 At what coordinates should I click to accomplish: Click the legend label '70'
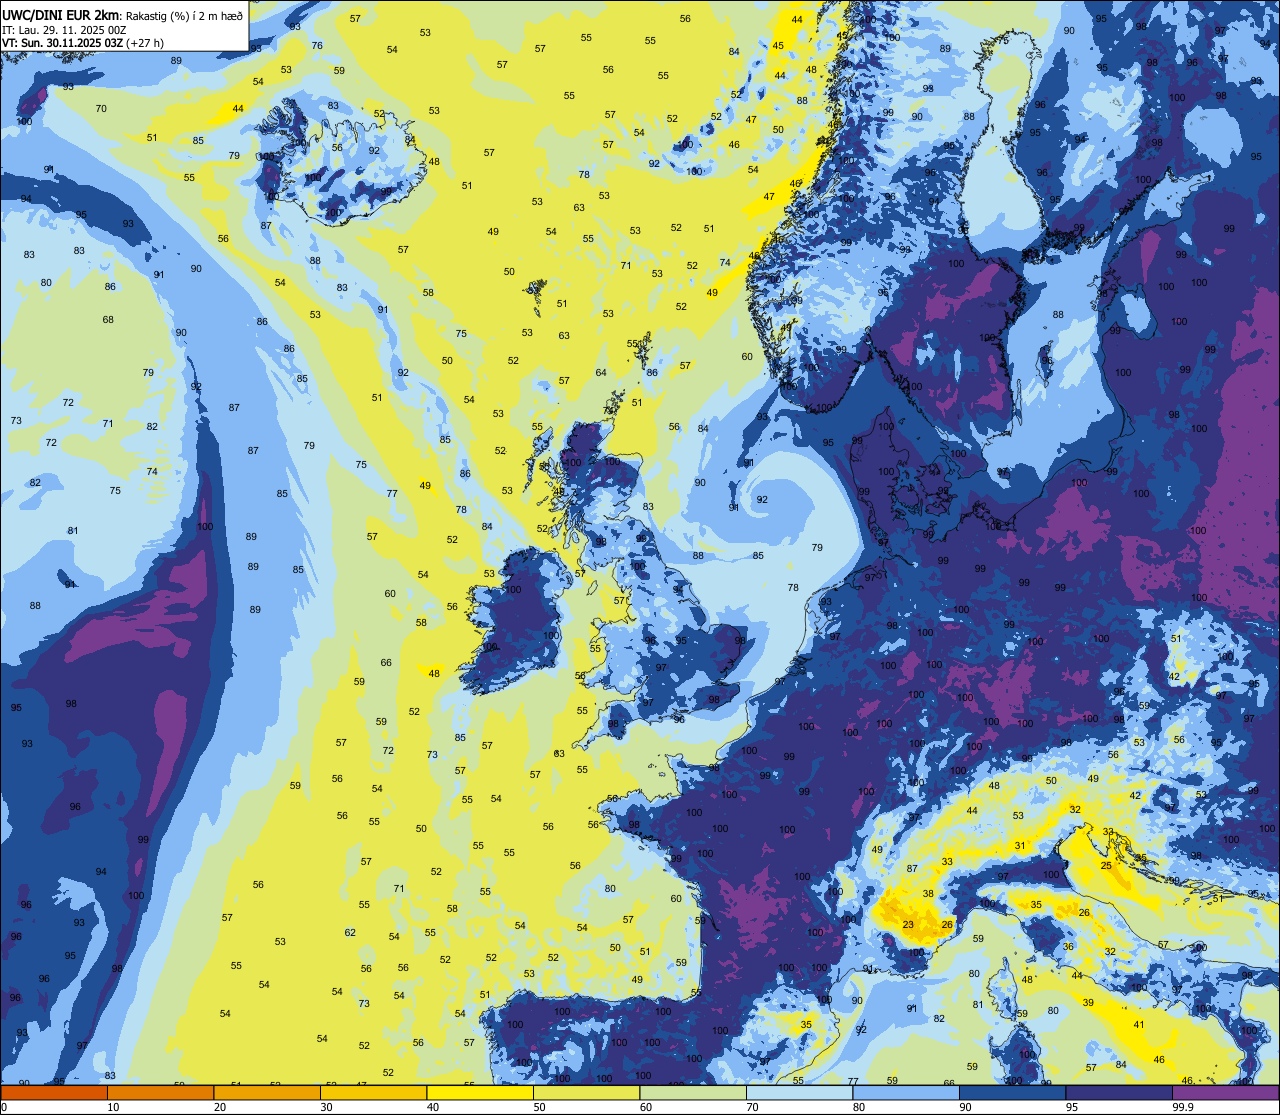pyautogui.click(x=752, y=1107)
